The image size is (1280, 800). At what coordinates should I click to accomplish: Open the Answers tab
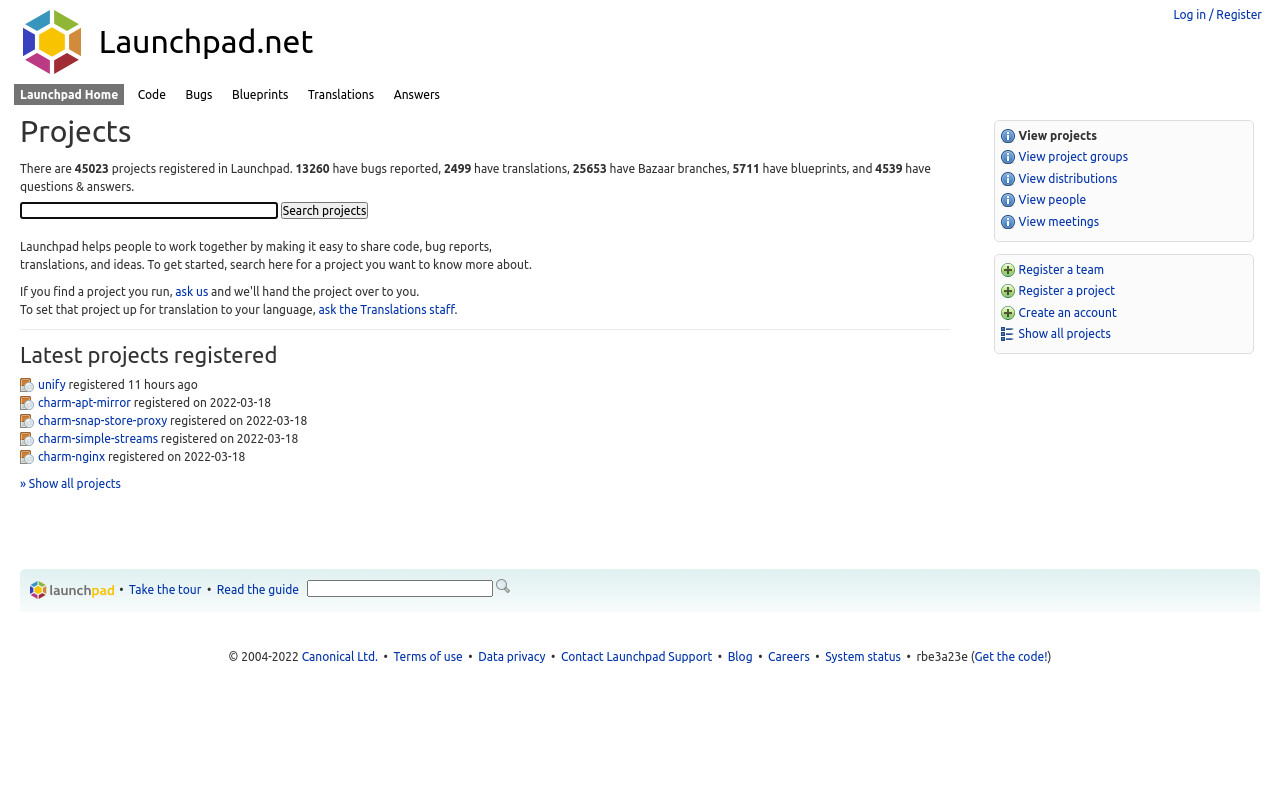click(417, 95)
